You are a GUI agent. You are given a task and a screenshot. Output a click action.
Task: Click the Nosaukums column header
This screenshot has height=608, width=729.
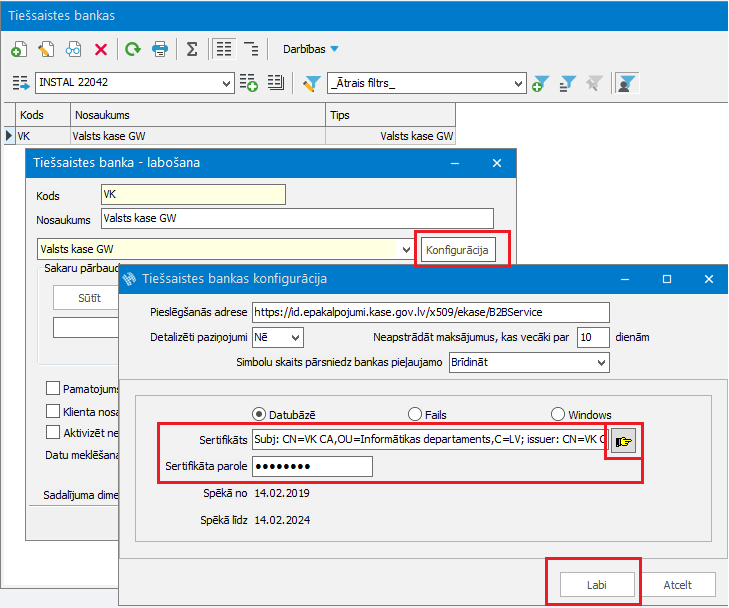197,115
